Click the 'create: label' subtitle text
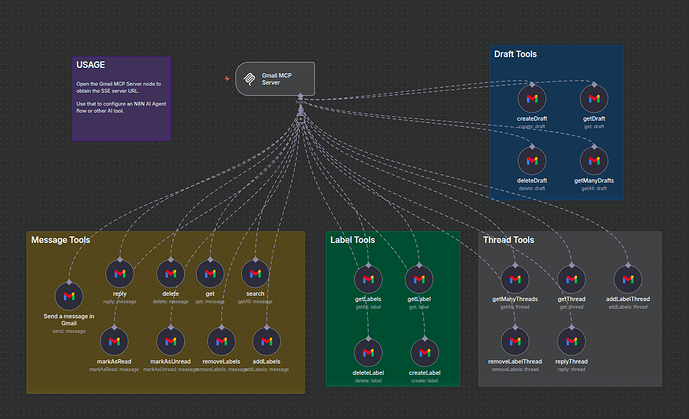Viewport: 689px width, 419px height. pyautogui.click(x=424, y=381)
